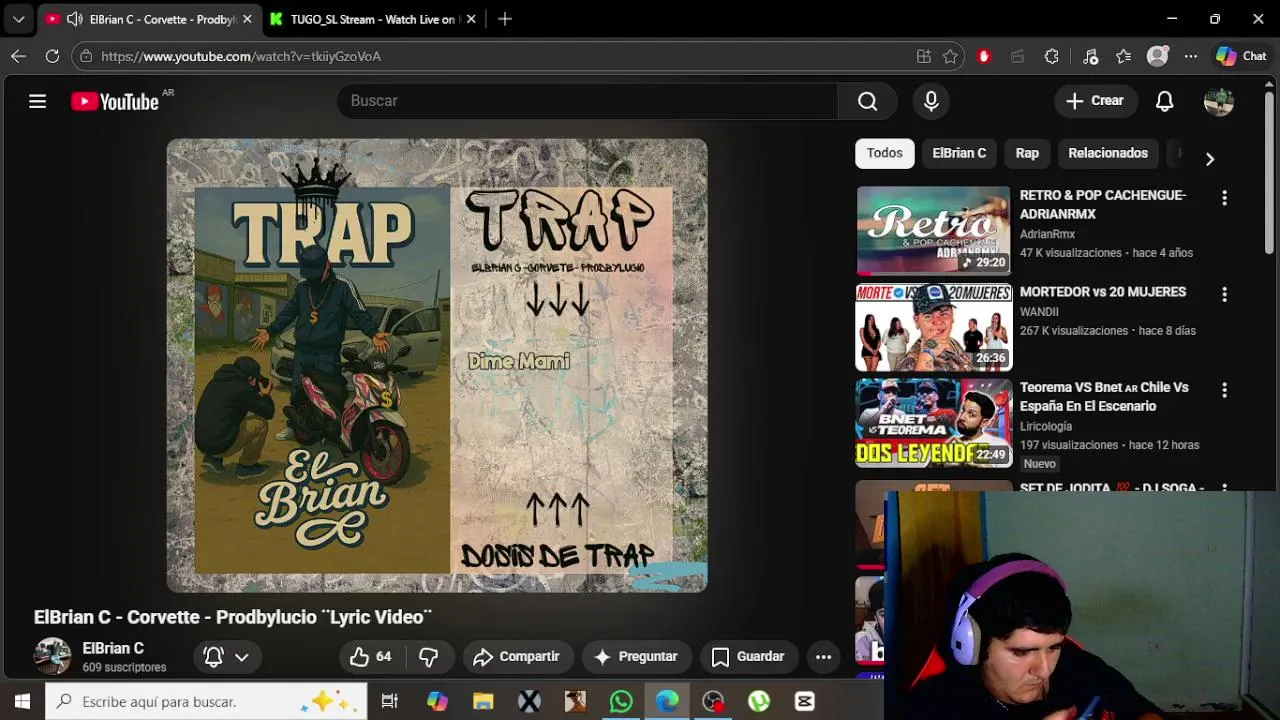
Task: Click the '609 suscriptores' text
Action: [124, 668]
